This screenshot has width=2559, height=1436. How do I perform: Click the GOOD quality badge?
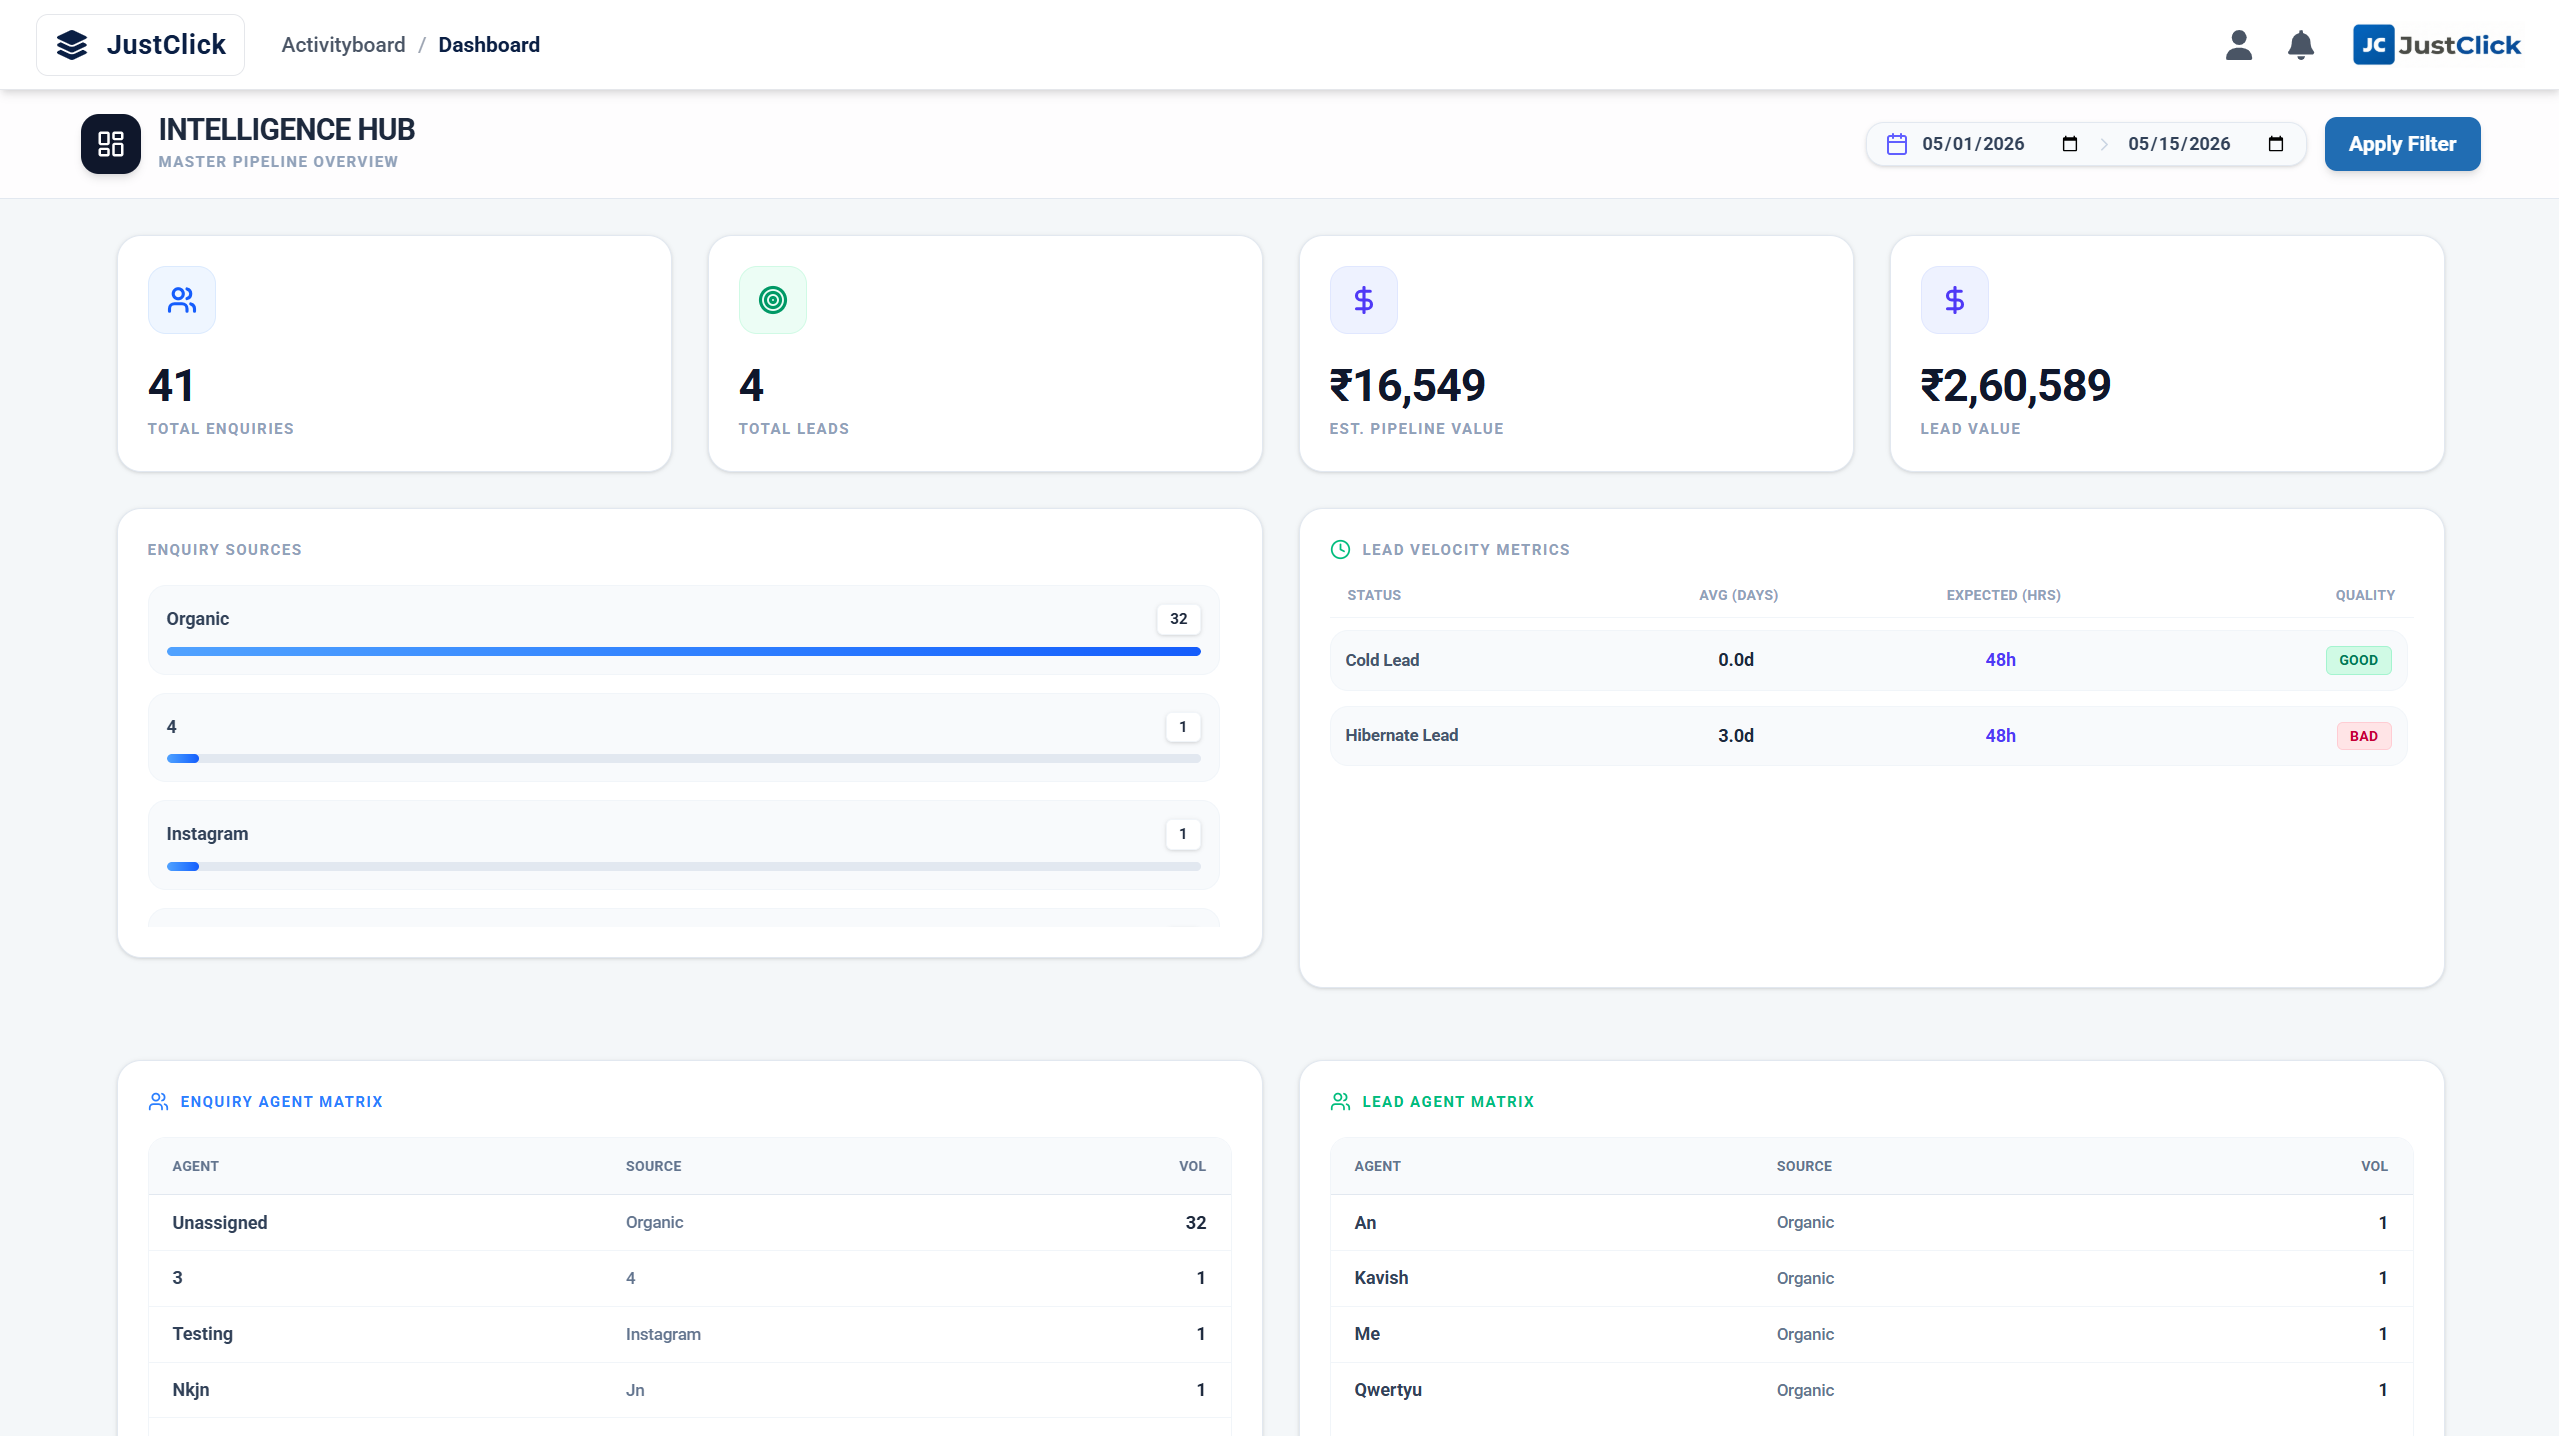click(2359, 660)
